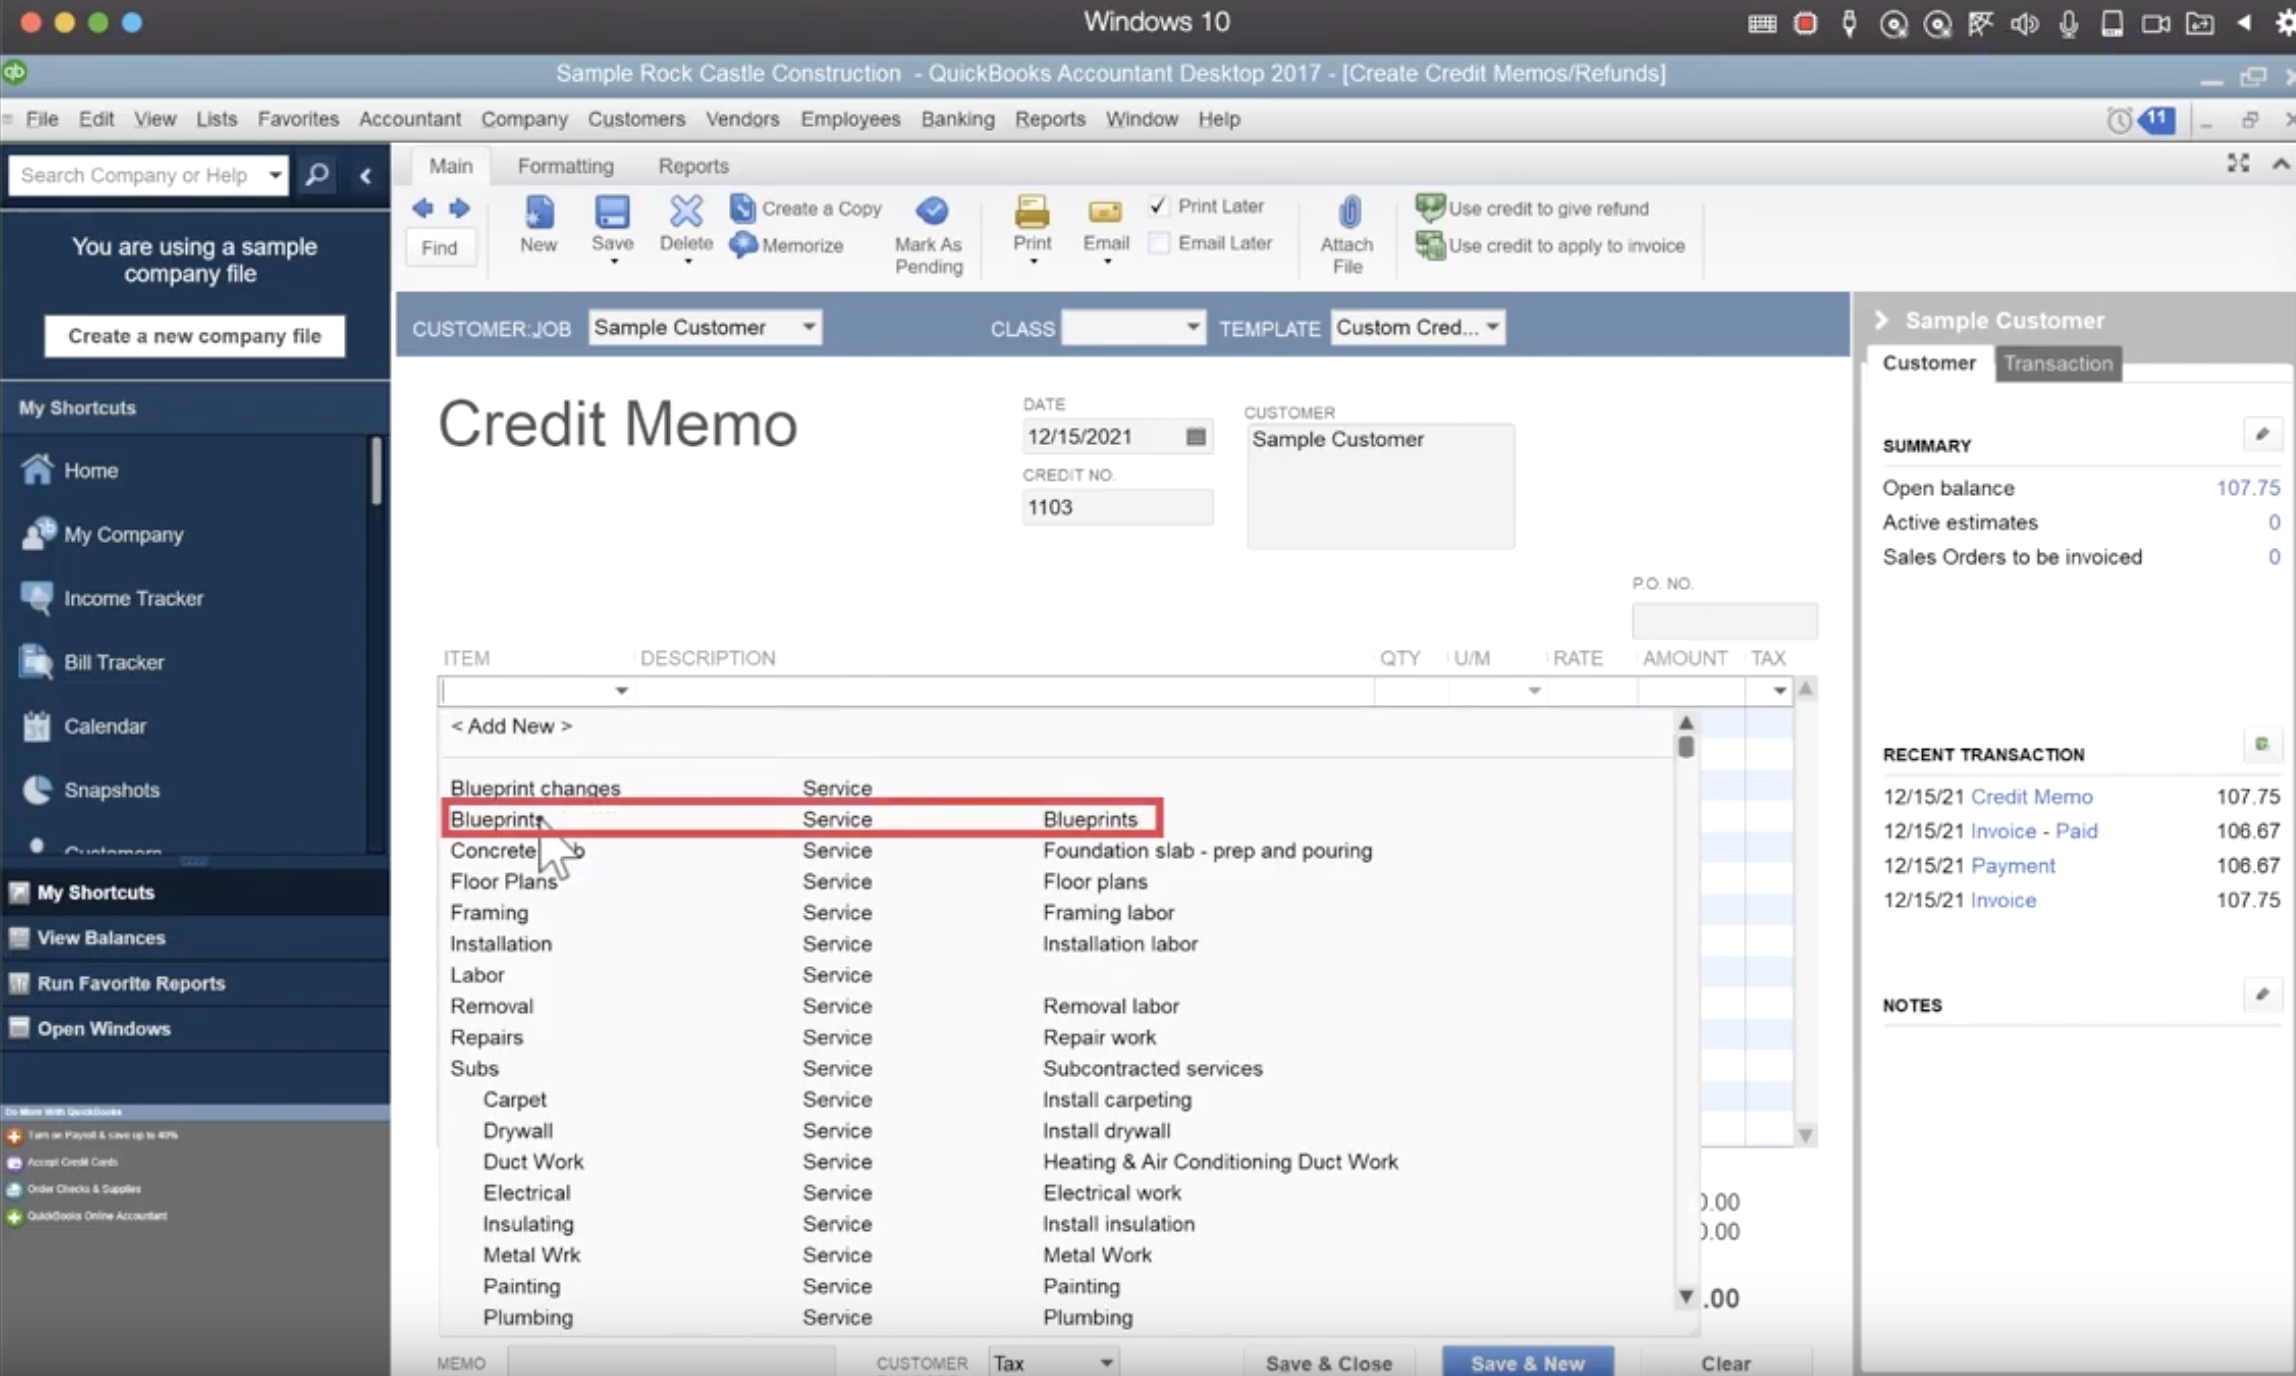This screenshot has width=2296, height=1376.
Task: Click item list scrollbar down arrow
Action: point(1686,1297)
